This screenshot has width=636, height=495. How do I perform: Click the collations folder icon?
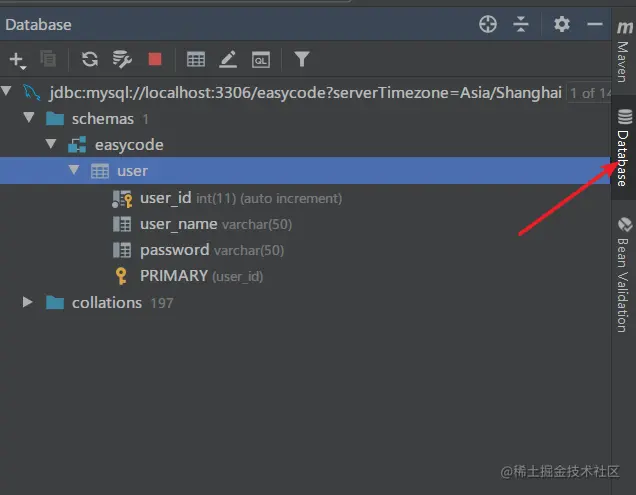55,303
